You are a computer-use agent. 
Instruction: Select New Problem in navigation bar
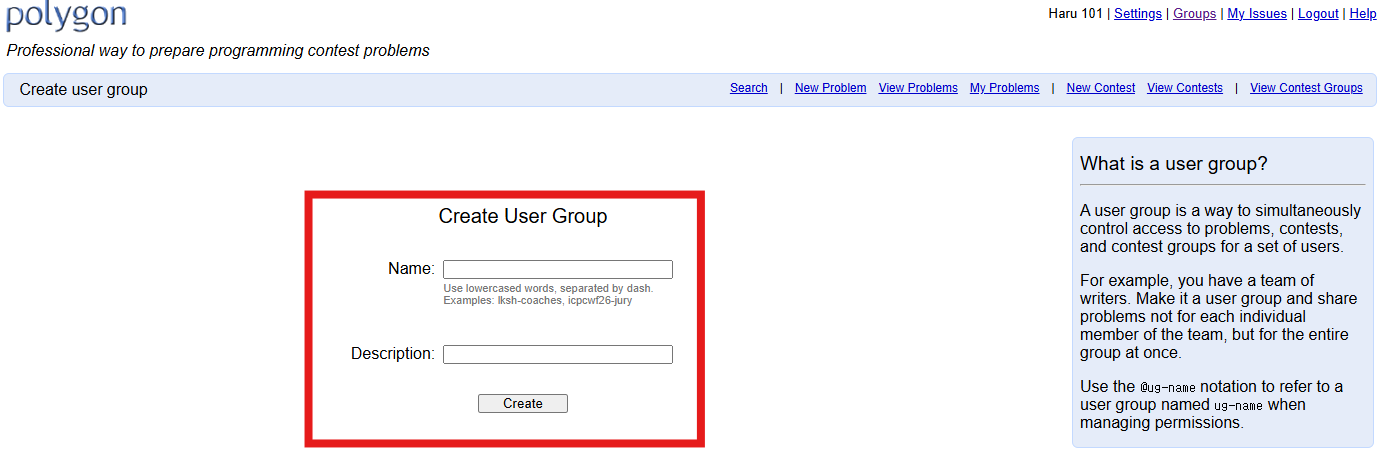click(x=831, y=88)
